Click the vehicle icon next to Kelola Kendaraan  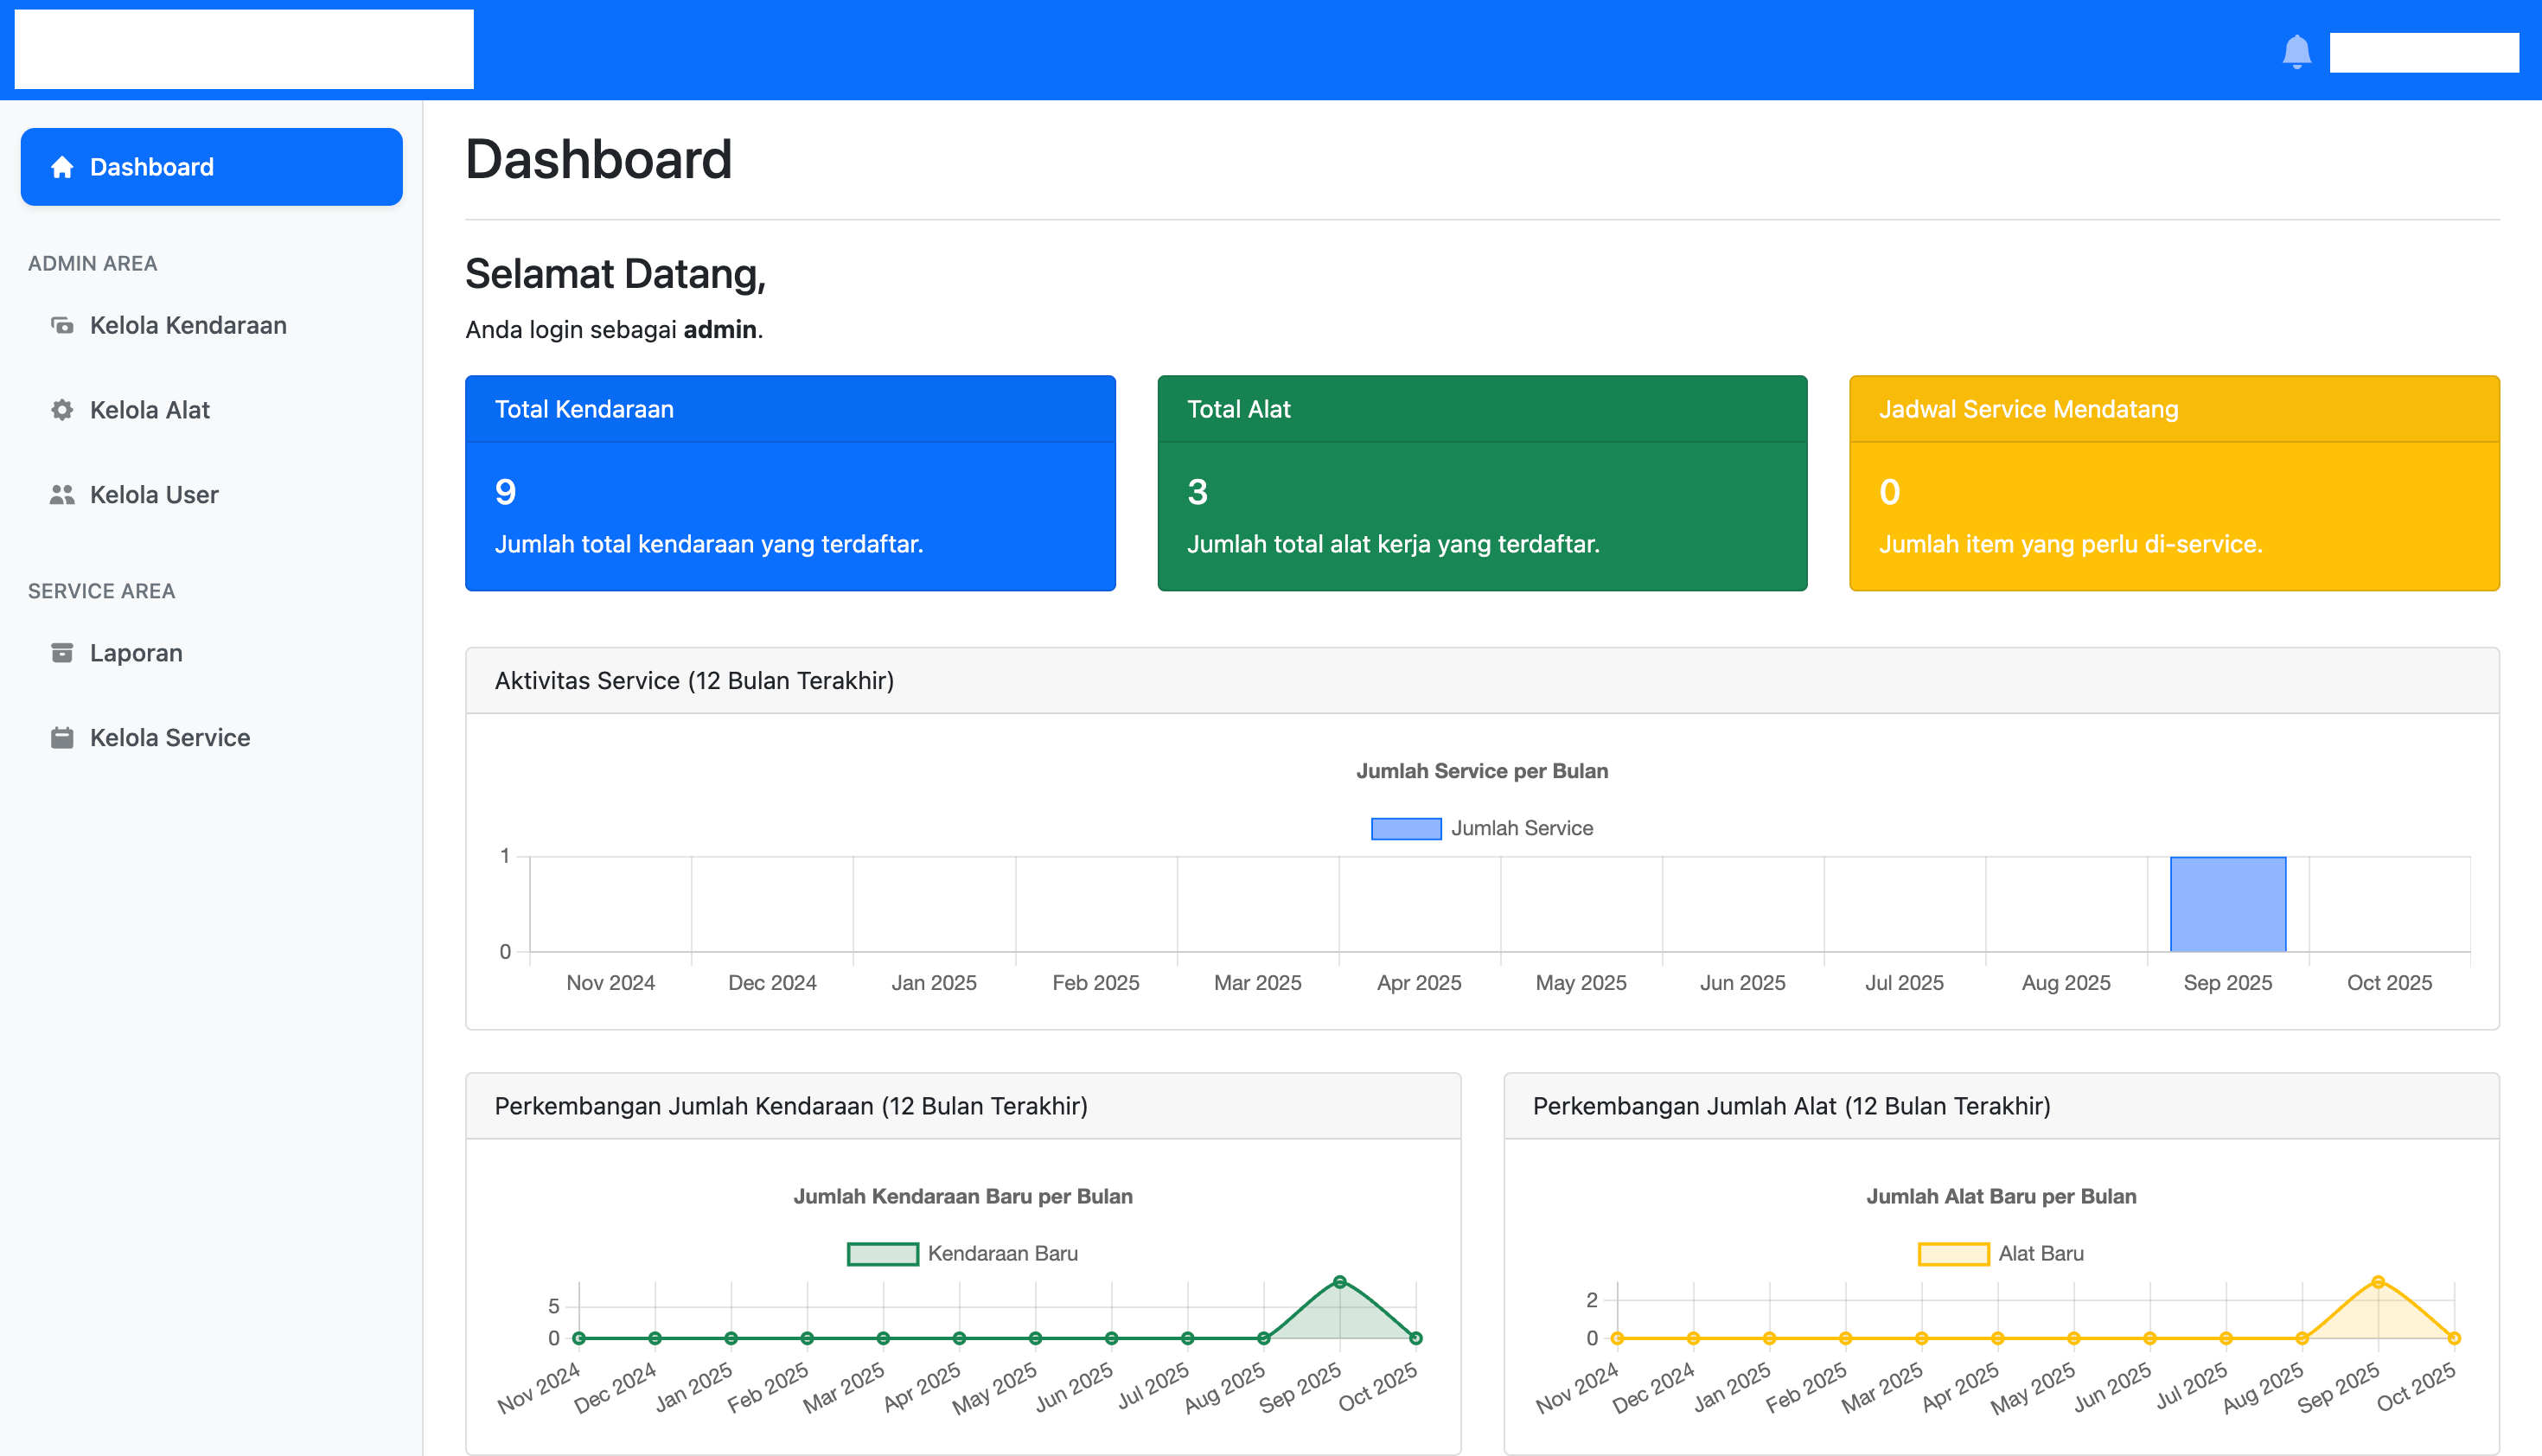click(x=62, y=325)
